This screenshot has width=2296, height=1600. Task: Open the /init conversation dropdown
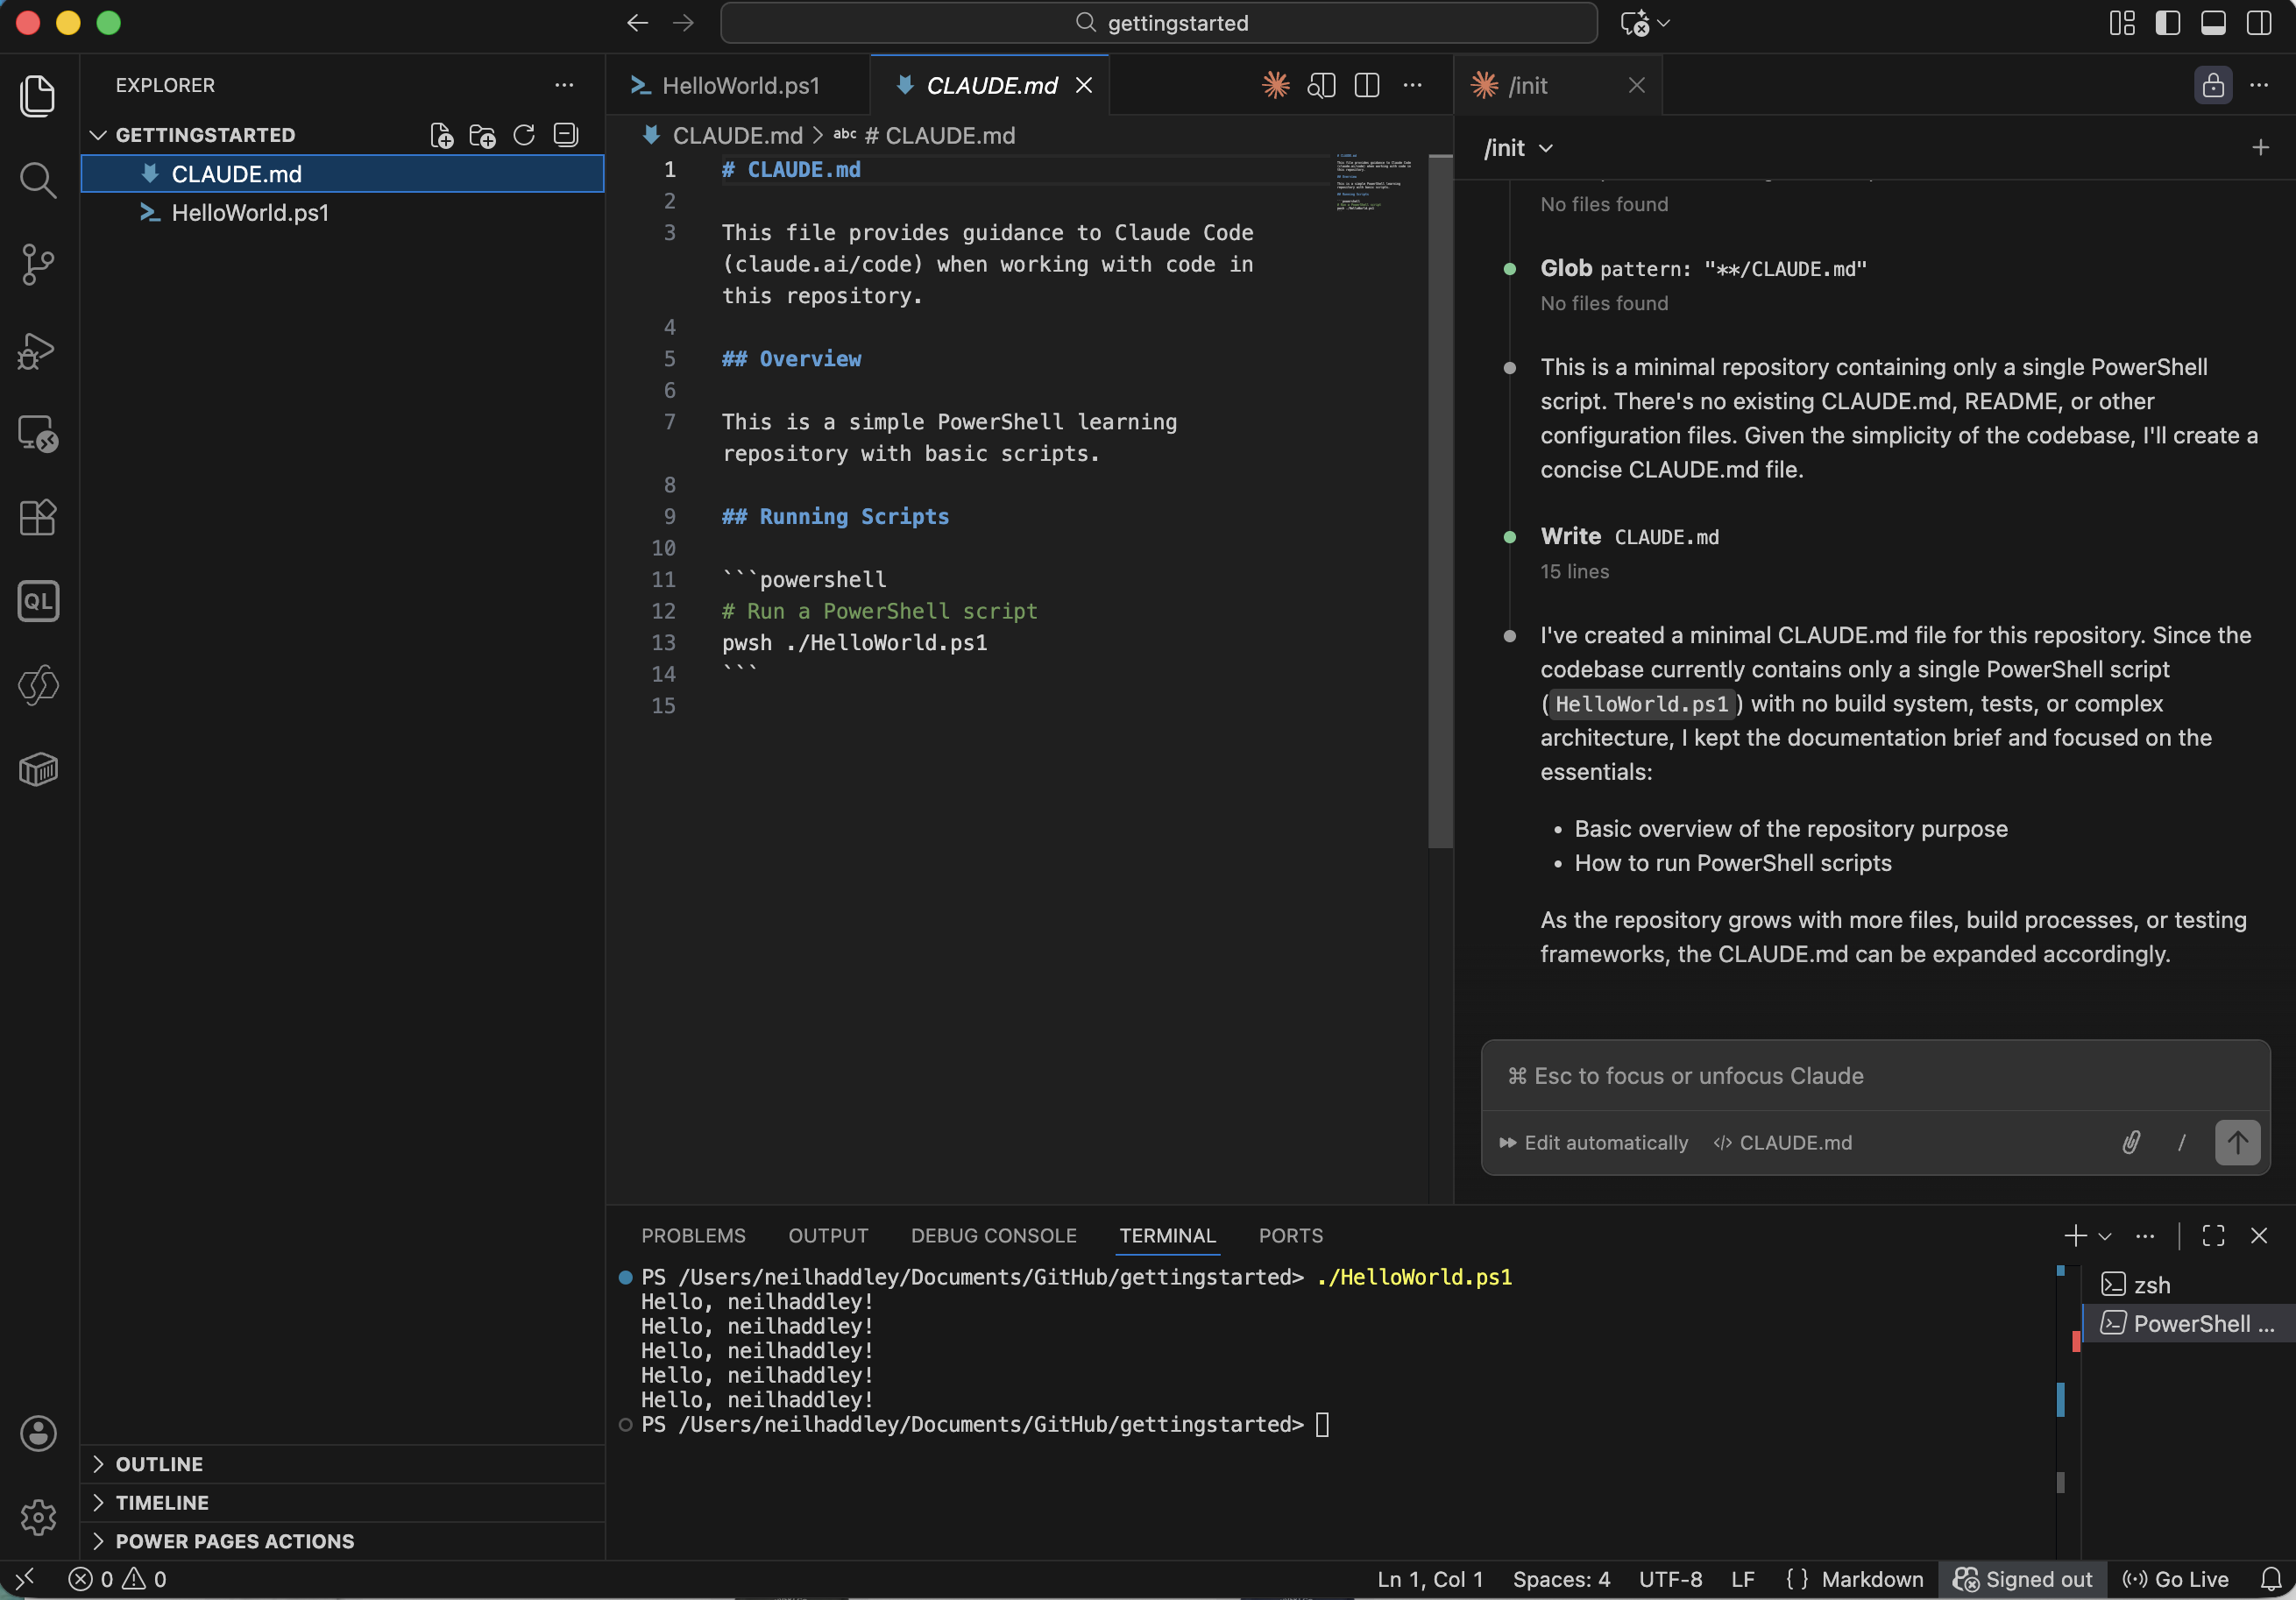pyautogui.click(x=1516, y=147)
